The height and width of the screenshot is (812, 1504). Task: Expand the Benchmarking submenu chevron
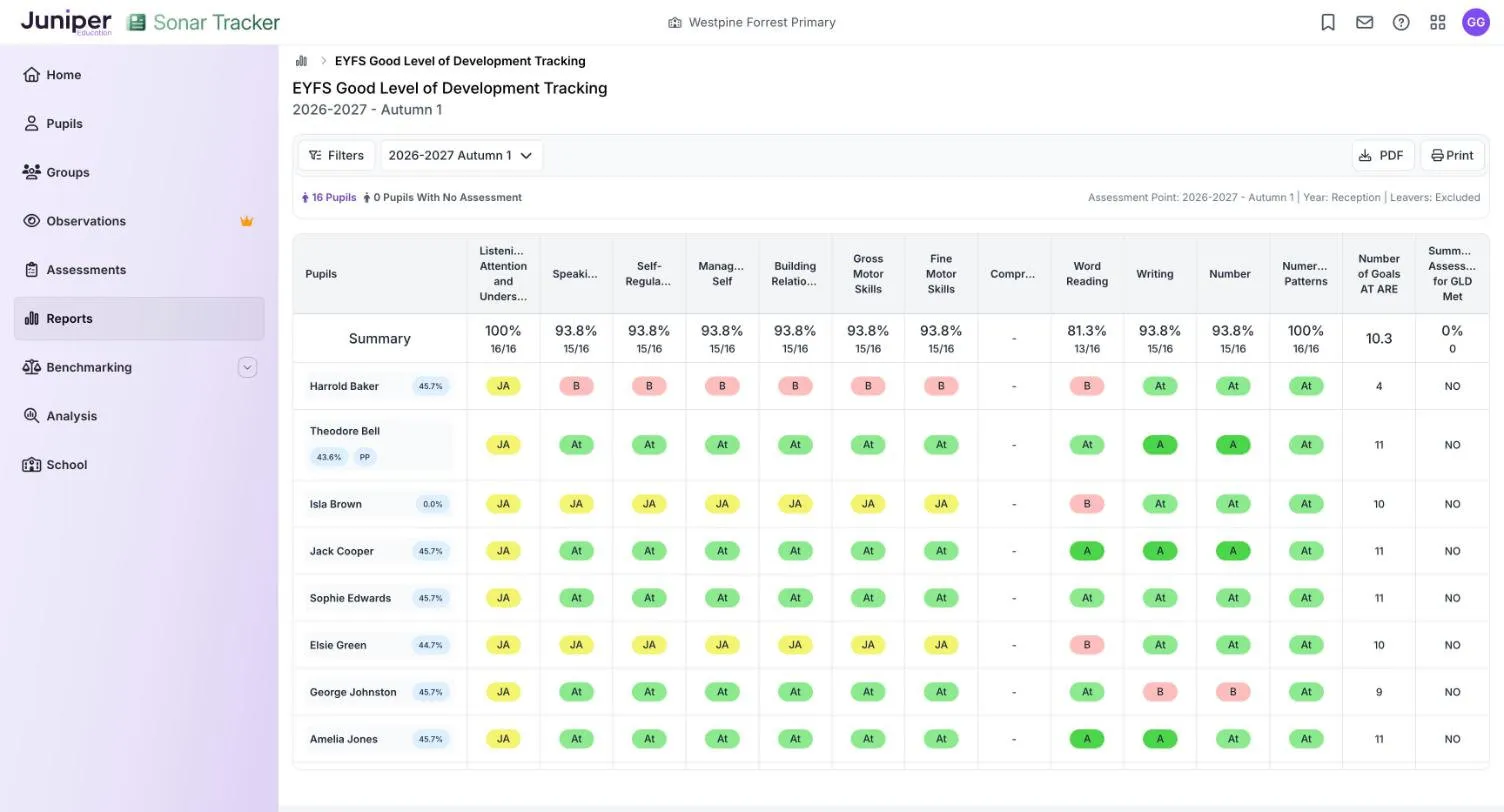pos(247,367)
